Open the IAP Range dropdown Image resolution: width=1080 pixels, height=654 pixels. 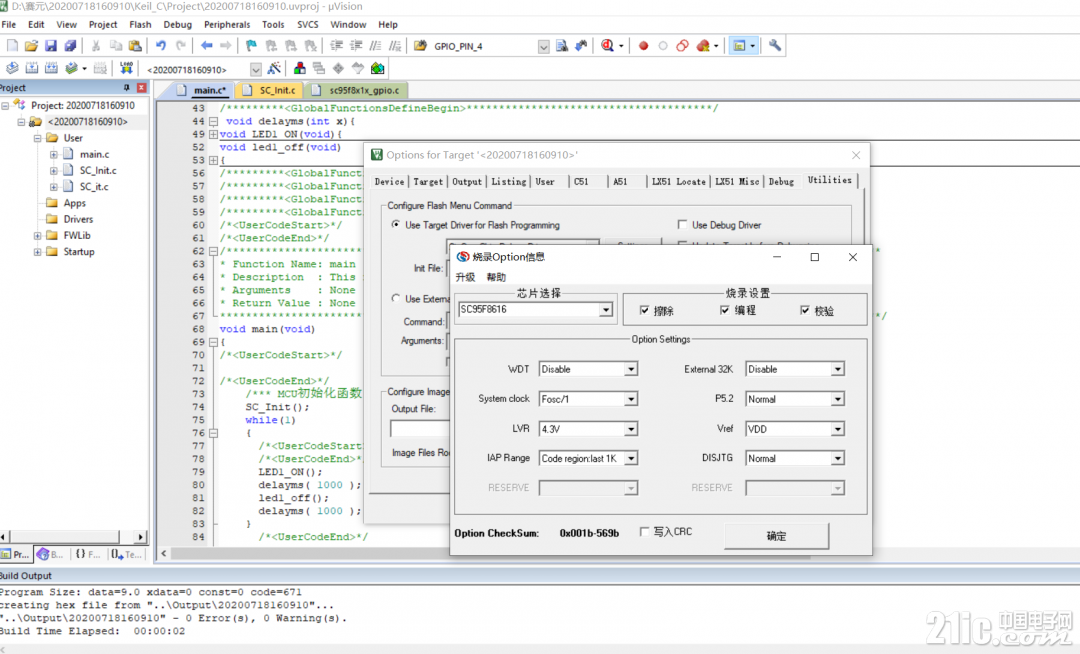click(x=631, y=458)
